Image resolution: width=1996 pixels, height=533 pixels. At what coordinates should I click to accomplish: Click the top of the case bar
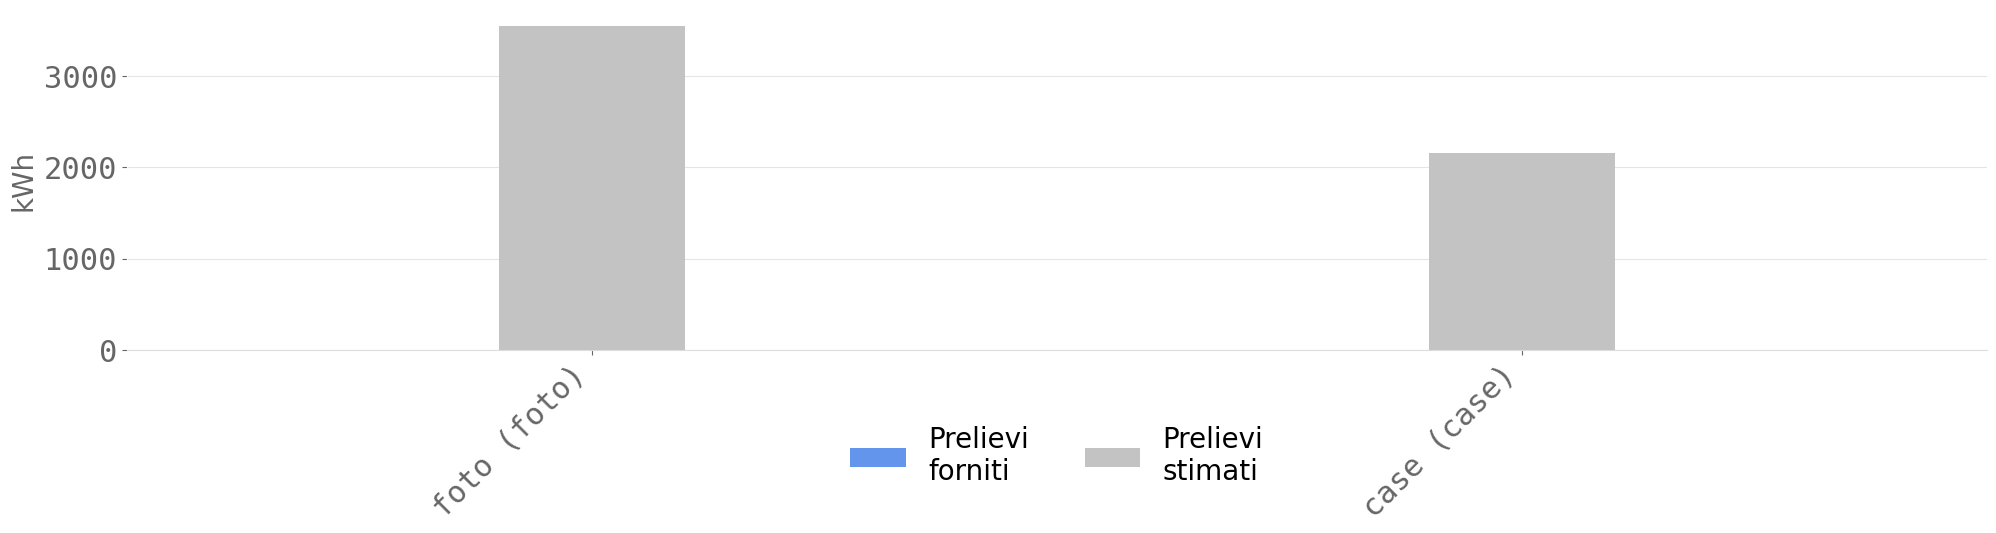(1522, 154)
